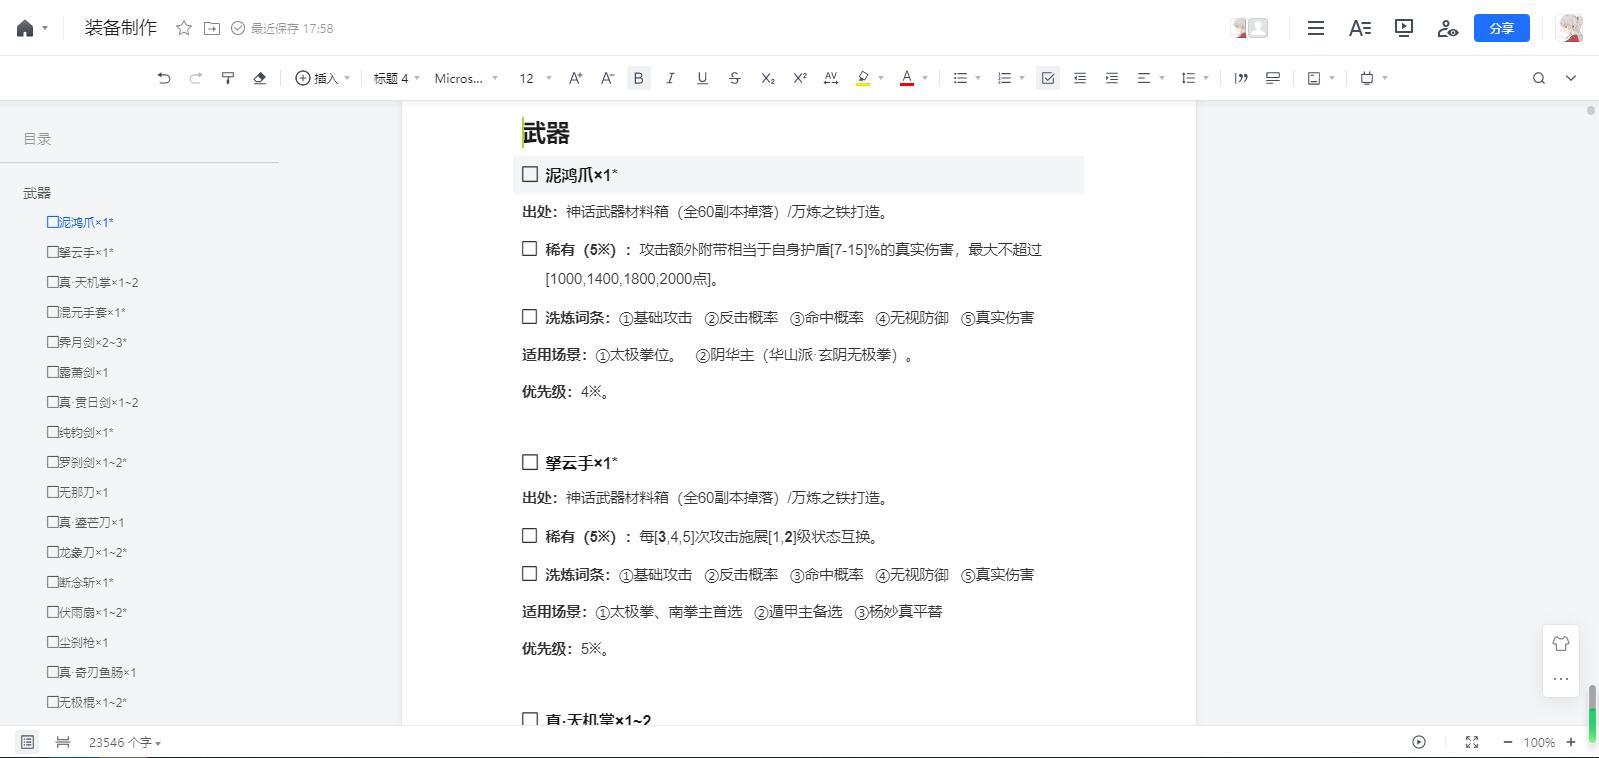Open the font color red swatch

pos(907,78)
